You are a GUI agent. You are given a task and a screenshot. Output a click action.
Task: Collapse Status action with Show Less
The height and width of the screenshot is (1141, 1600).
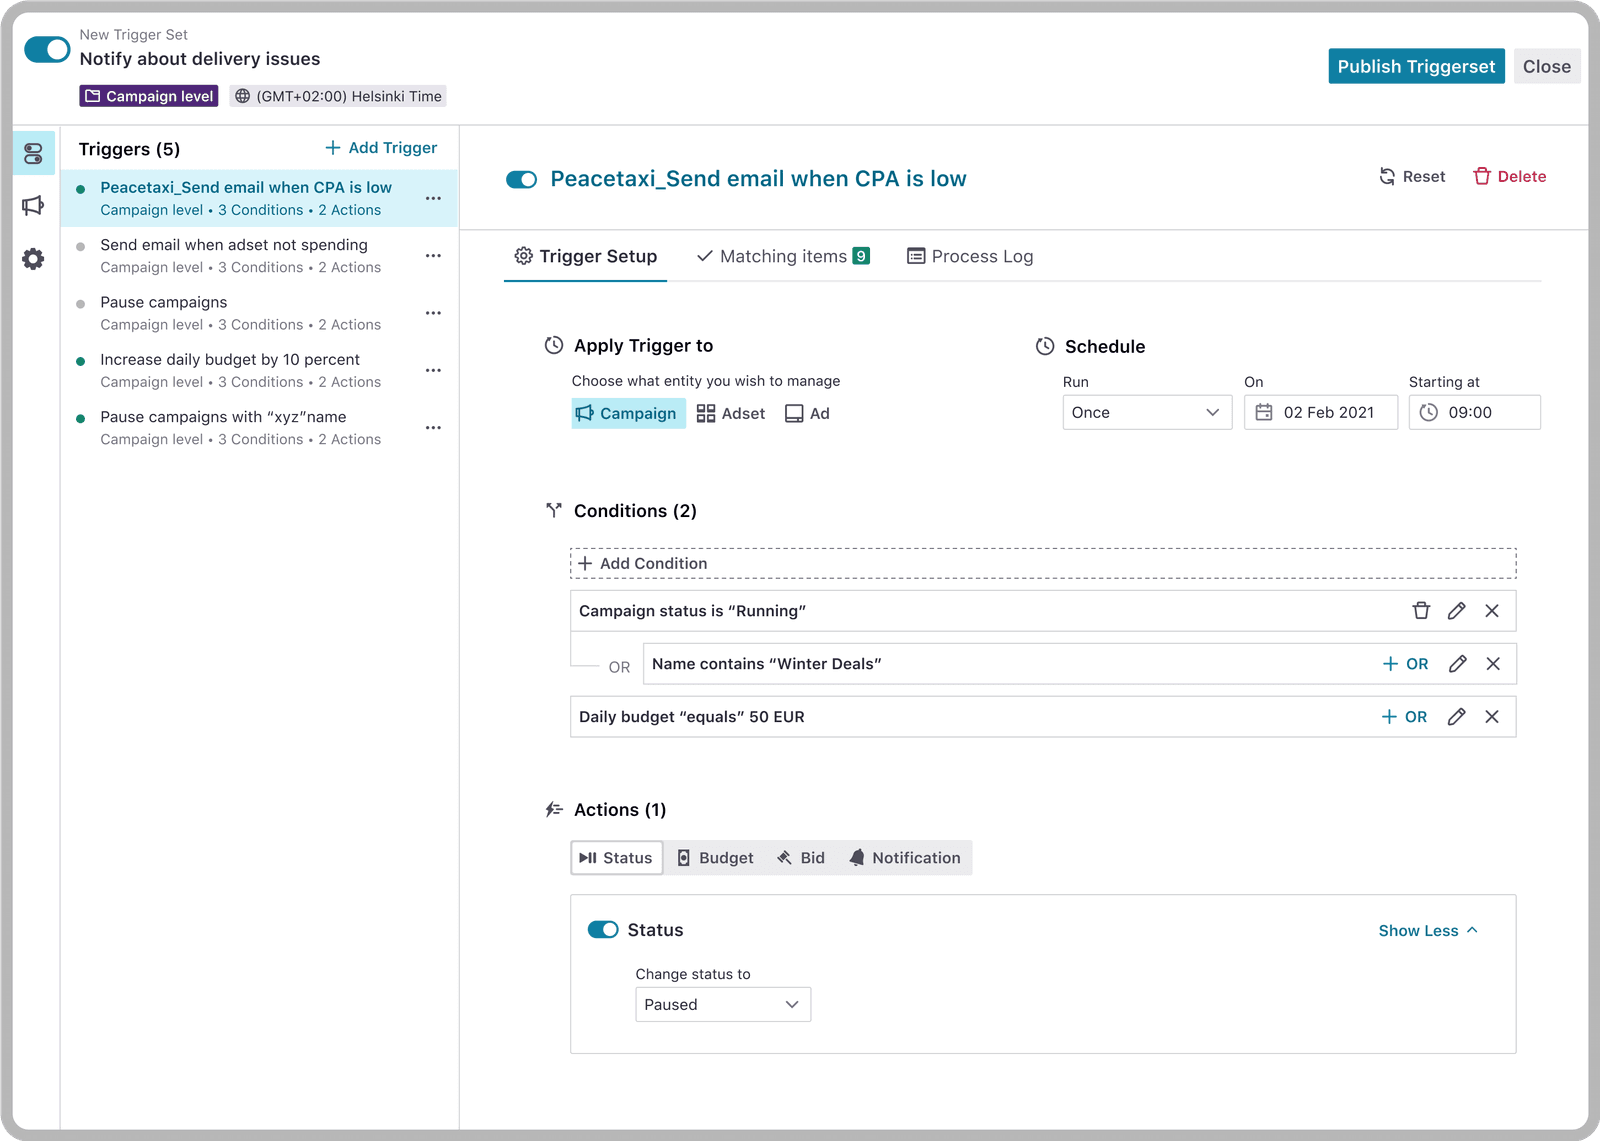coord(1428,931)
